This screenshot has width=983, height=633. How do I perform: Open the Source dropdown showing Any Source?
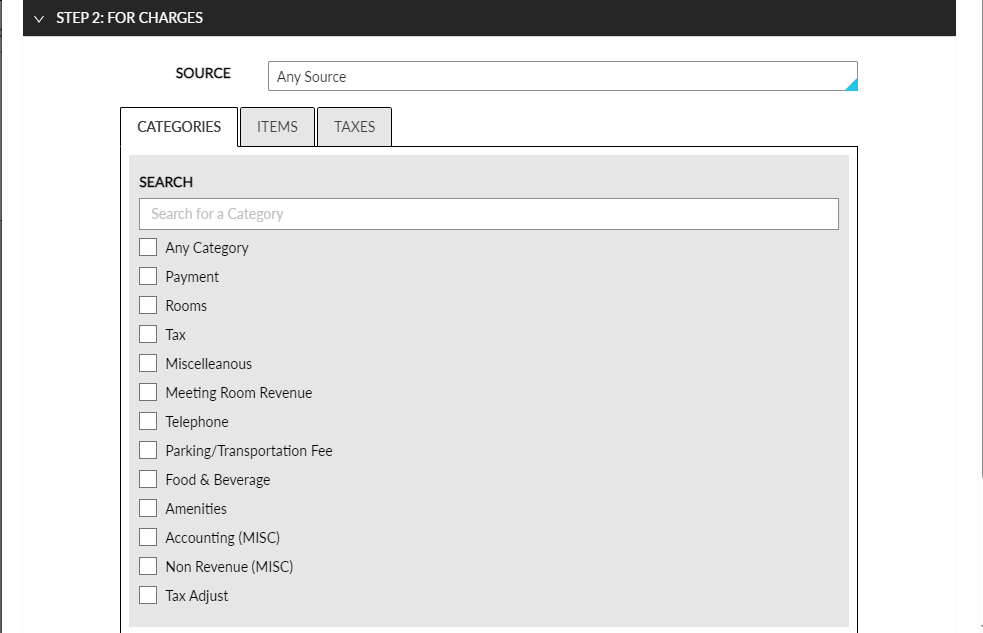(562, 76)
